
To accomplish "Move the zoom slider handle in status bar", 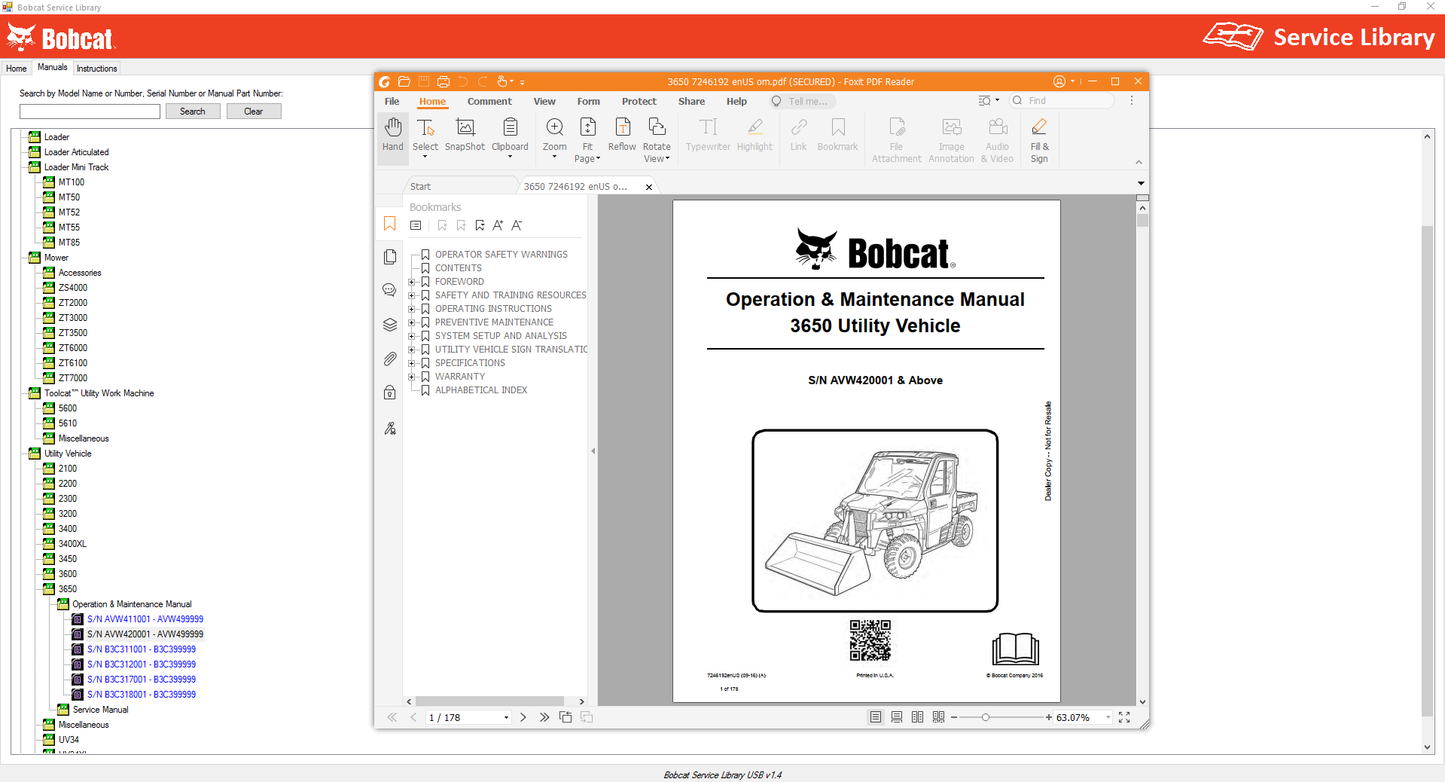I will 986,717.
